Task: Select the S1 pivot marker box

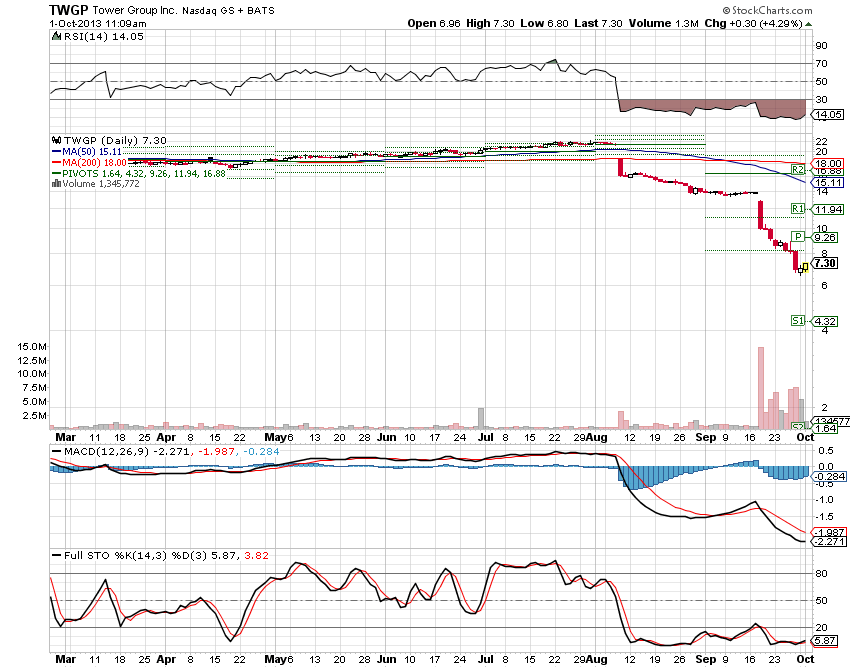Action: (797, 320)
